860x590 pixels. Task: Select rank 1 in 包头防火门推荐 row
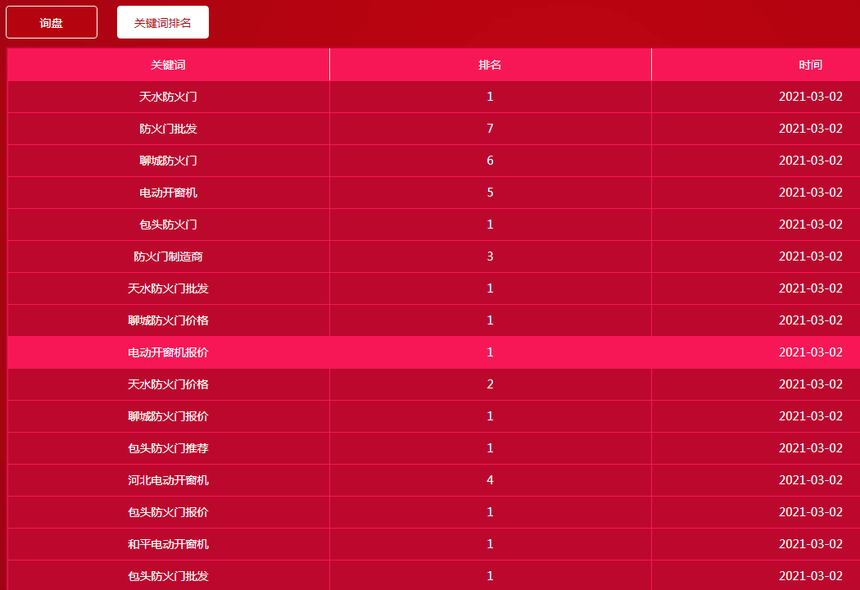[490, 448]
